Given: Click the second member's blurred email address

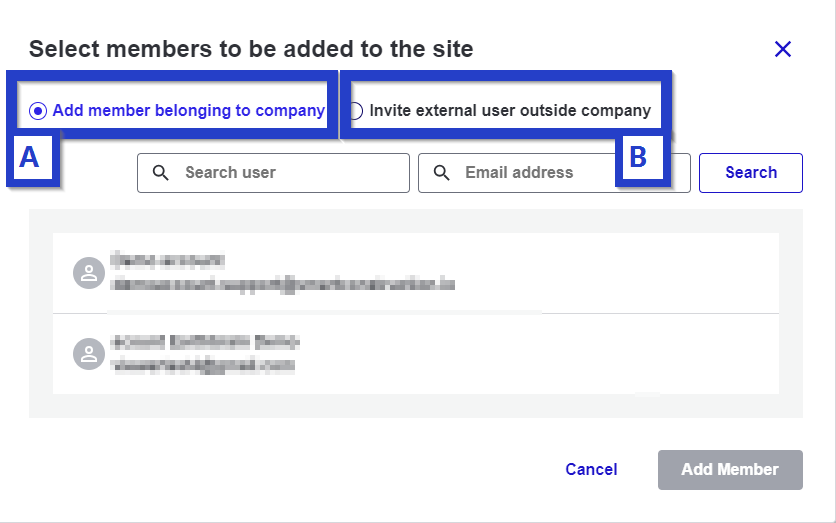Looking at the screenshot, I should pos(203,366).
